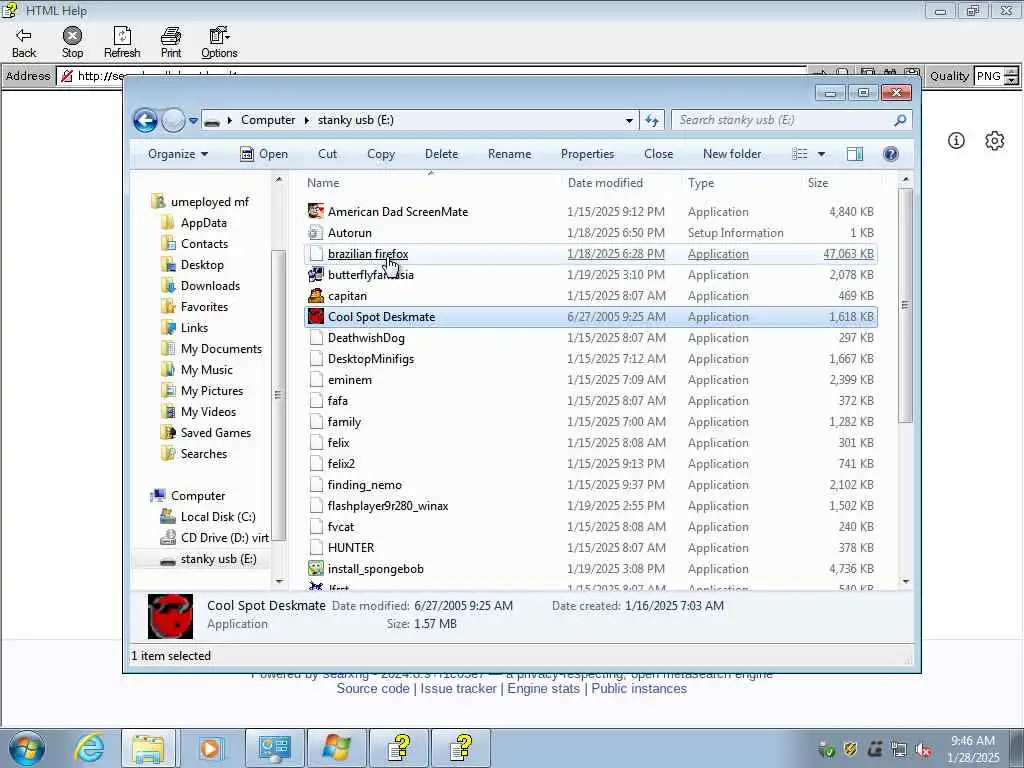
Task: Open AppData folder in navigation pane
Action: [x=203, y=223]
